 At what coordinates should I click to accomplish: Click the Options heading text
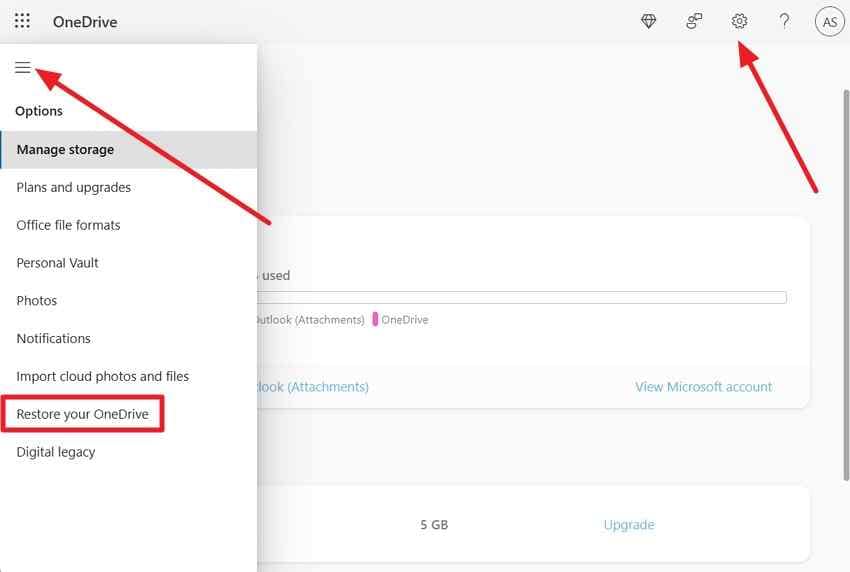point(39,111)
